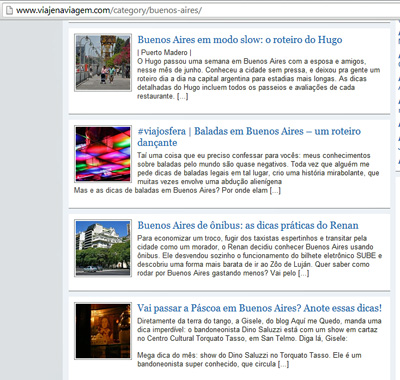Click the colorful dance floor thumbnail
This screenshot has height=380, width=400.
(x=103, y=154)
